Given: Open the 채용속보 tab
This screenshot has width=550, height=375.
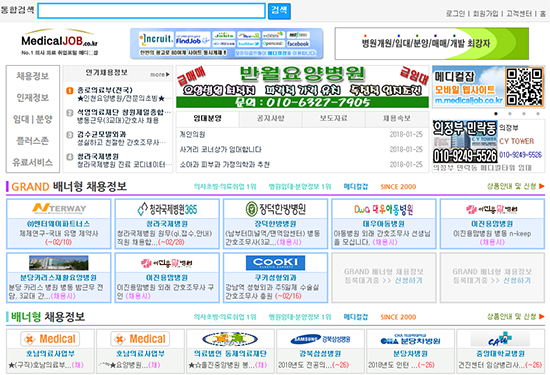Looking at the screenshot, I should [x=397, y=119].
